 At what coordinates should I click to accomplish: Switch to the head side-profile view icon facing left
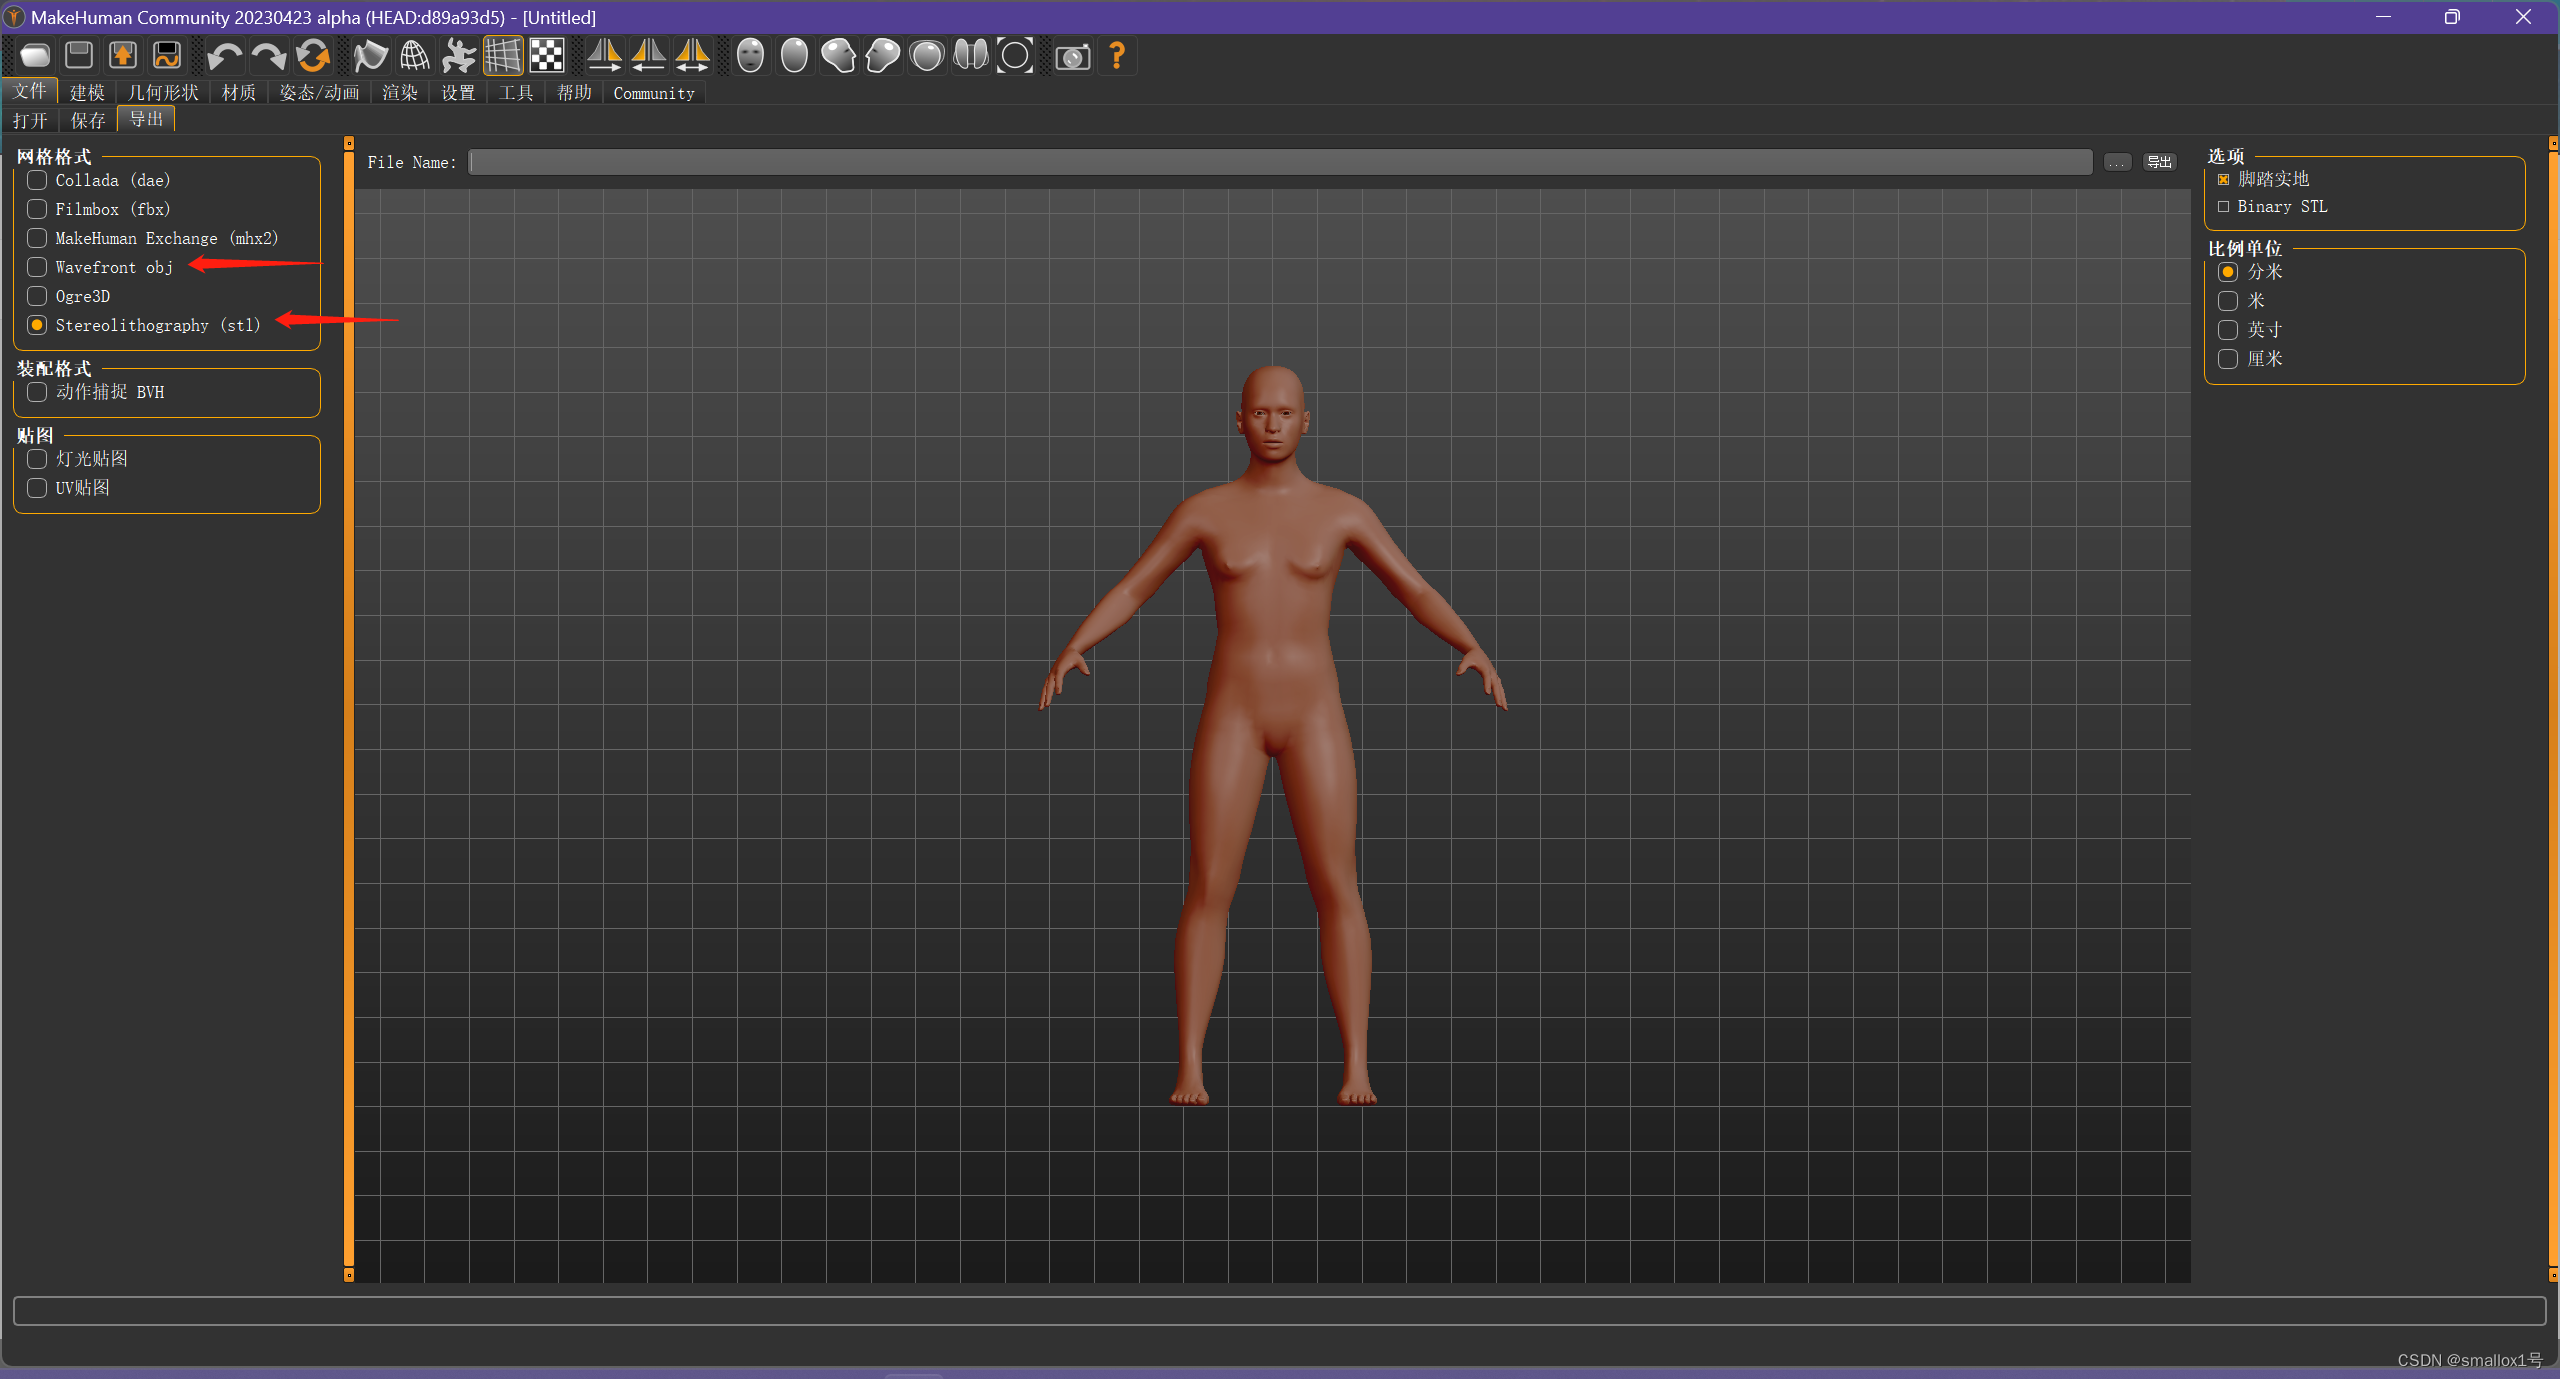(883, 56)
